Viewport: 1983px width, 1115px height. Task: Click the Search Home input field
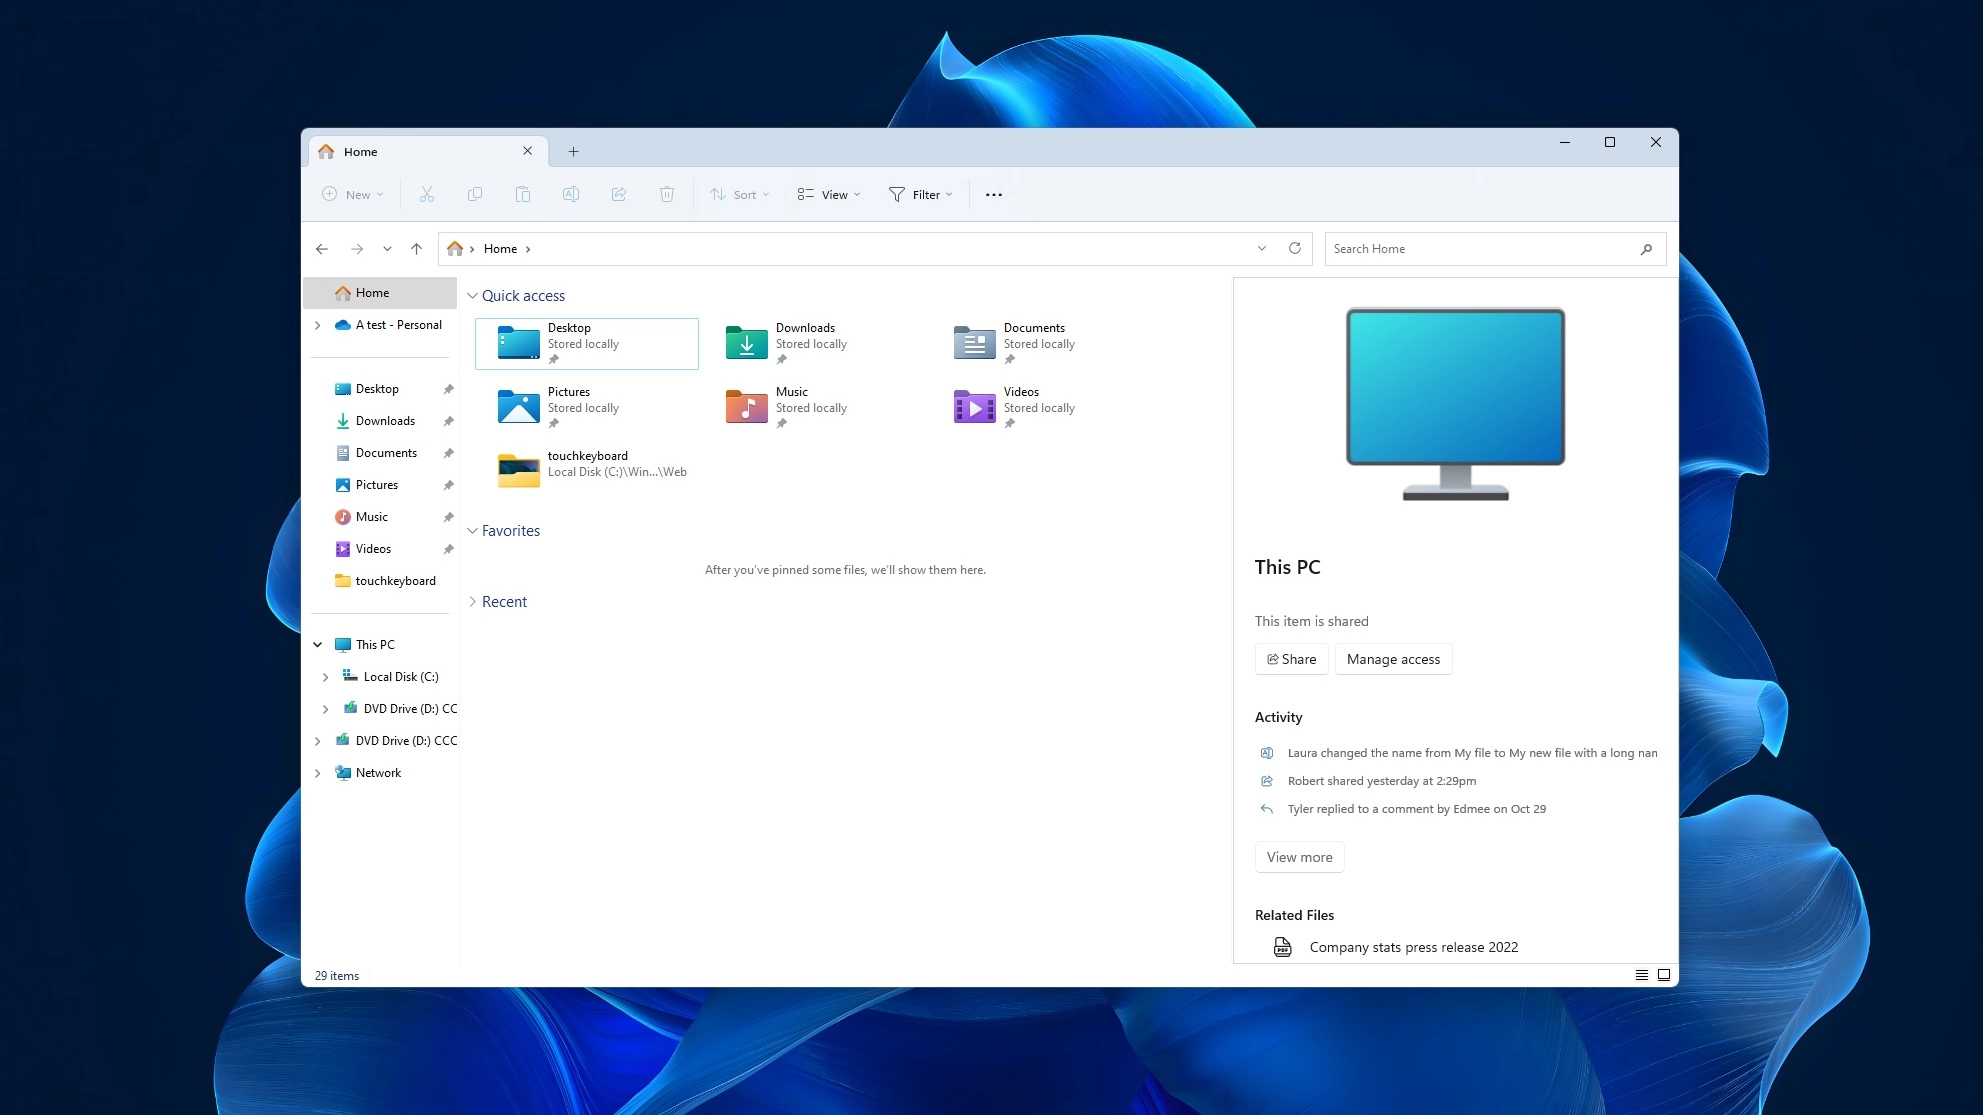click(x=1480, y=249)
